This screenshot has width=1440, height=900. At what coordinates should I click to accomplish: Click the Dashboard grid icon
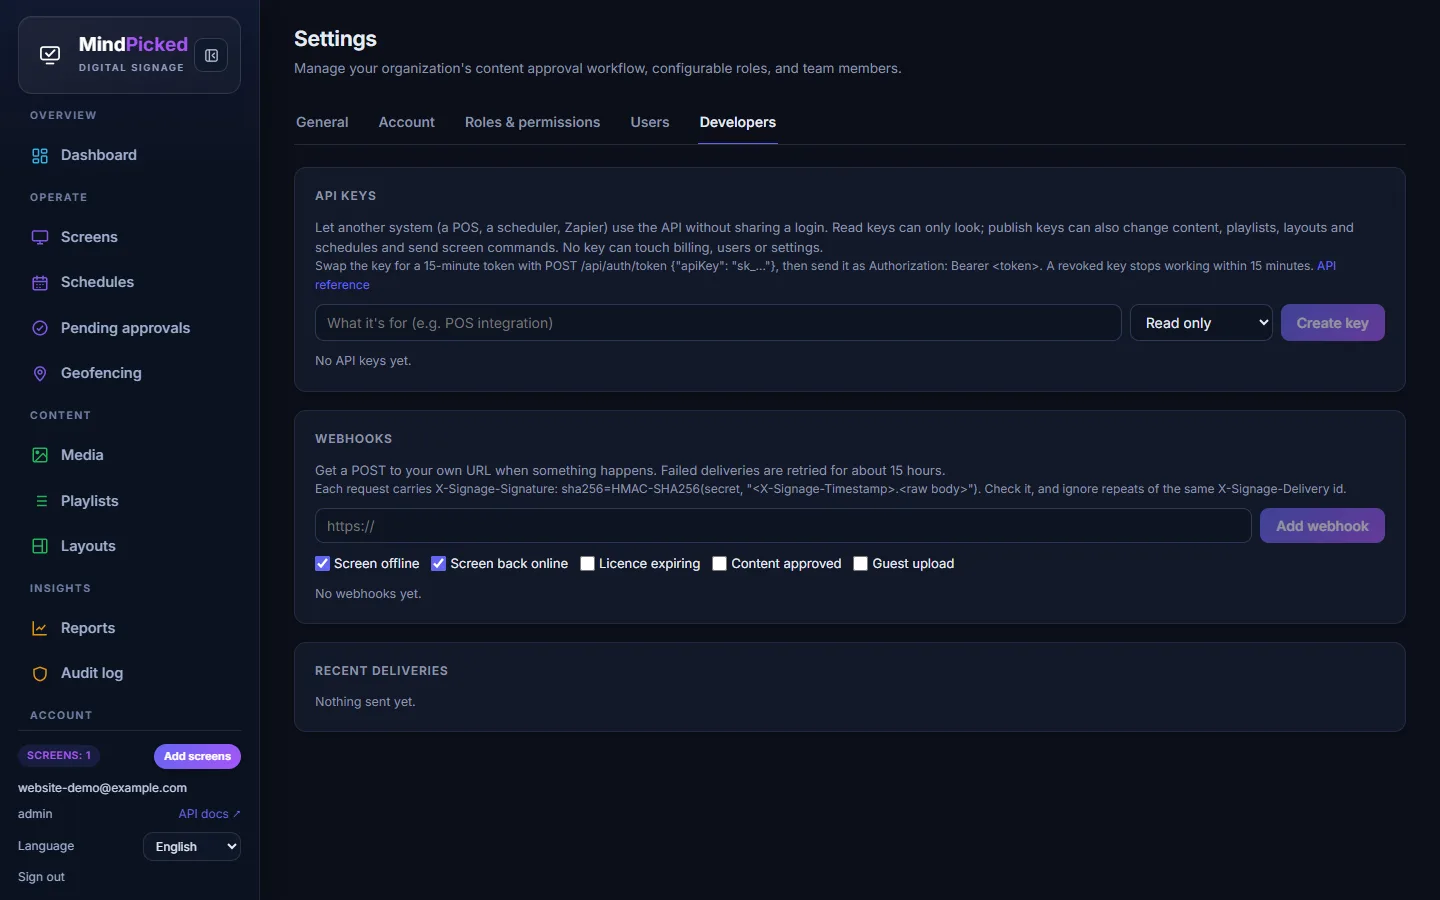(40, 155)
